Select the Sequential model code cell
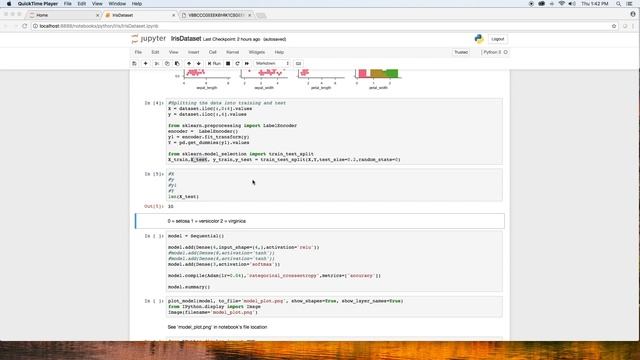 tap(334, 261)
